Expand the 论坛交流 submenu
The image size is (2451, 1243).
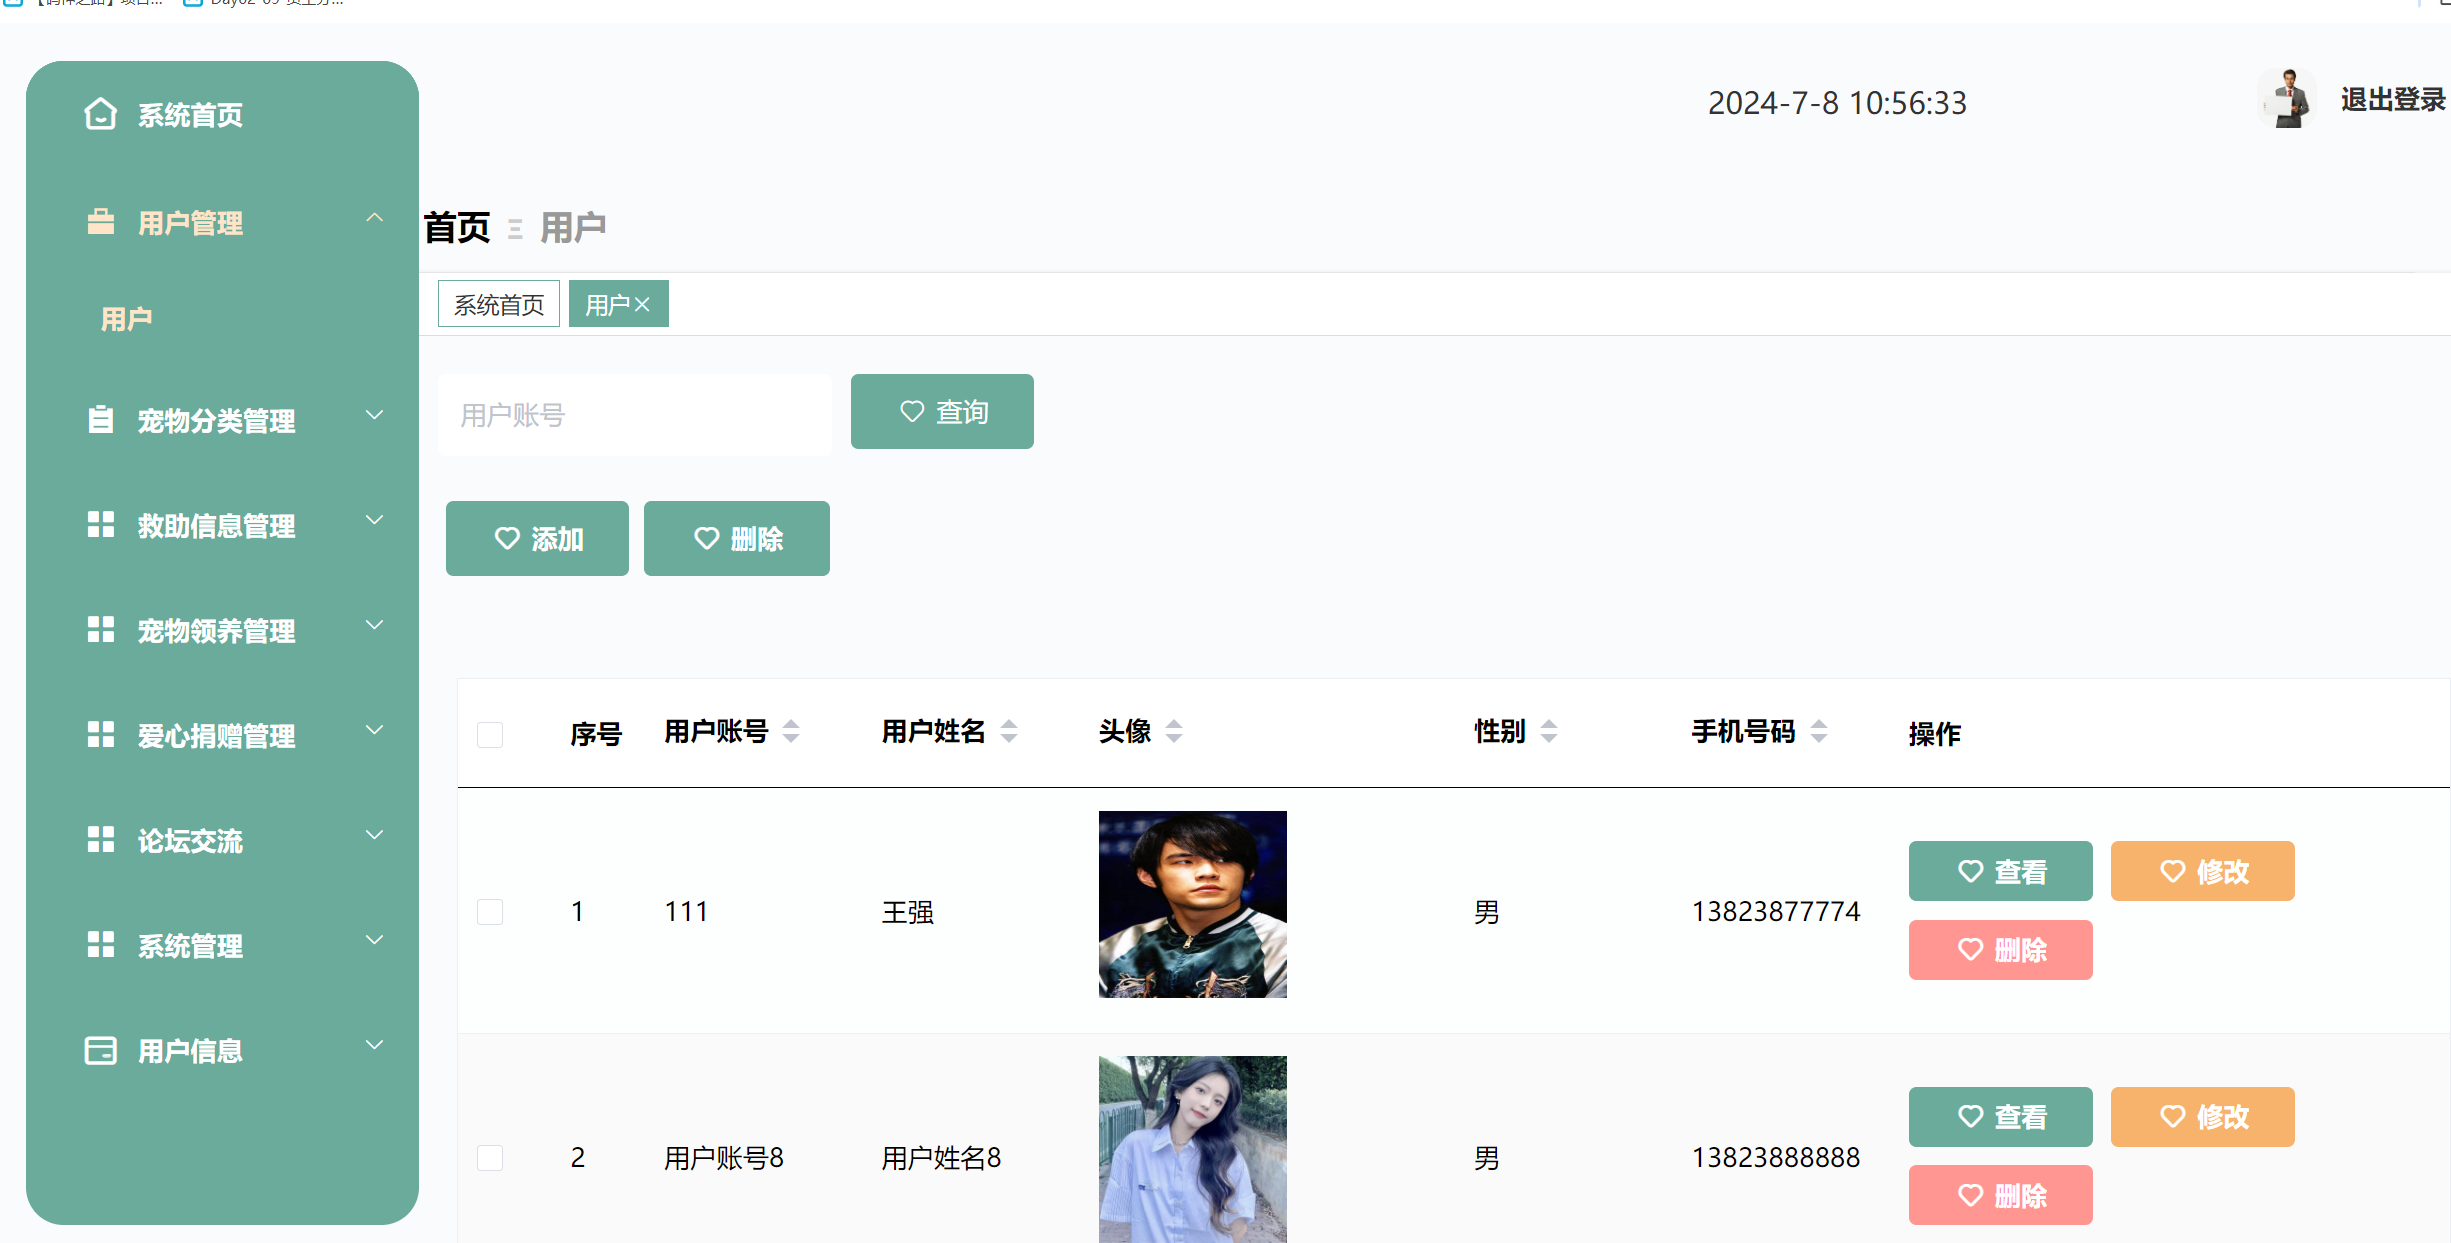[374, 836]
